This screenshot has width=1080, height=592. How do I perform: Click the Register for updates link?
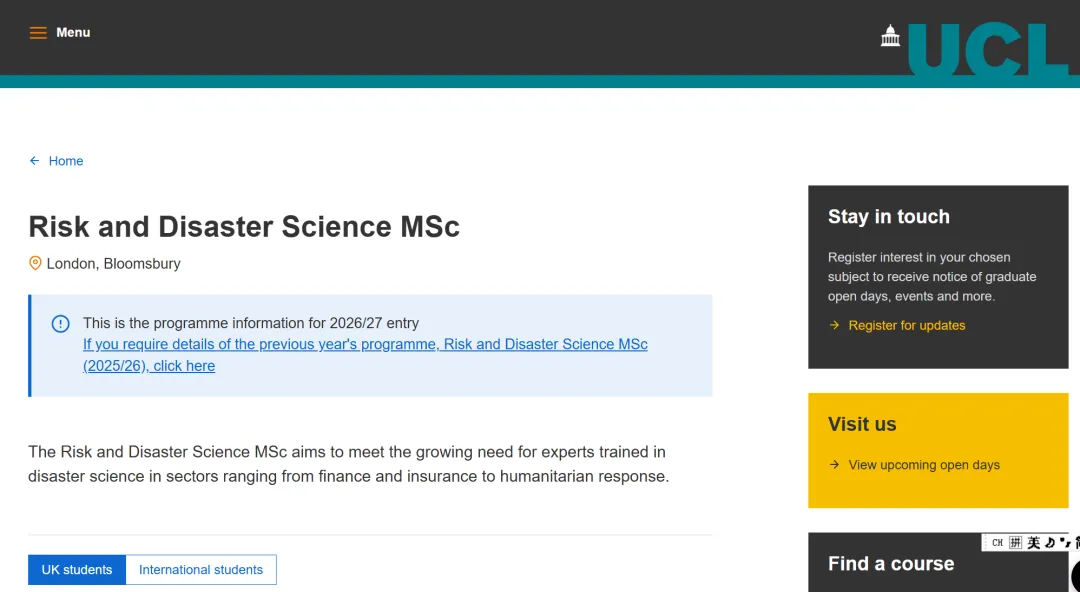coord(907,325)
